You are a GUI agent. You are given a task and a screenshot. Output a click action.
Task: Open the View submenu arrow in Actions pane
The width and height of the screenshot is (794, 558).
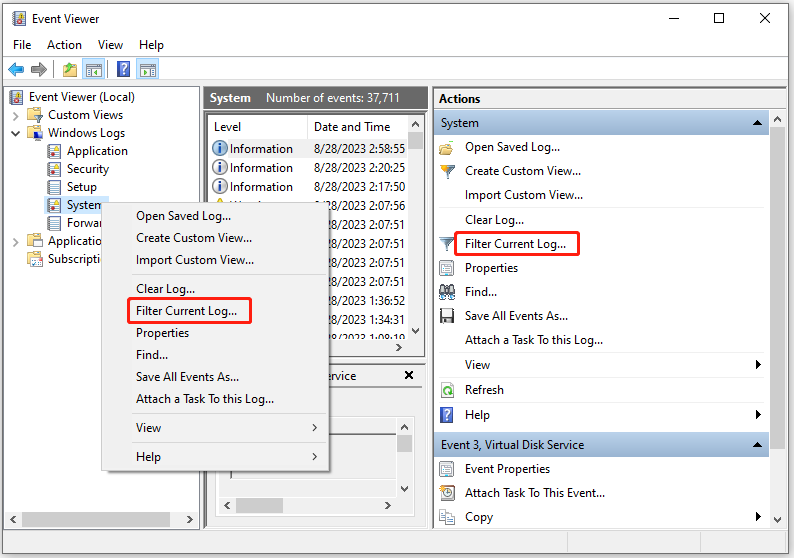tap(758, 365)
